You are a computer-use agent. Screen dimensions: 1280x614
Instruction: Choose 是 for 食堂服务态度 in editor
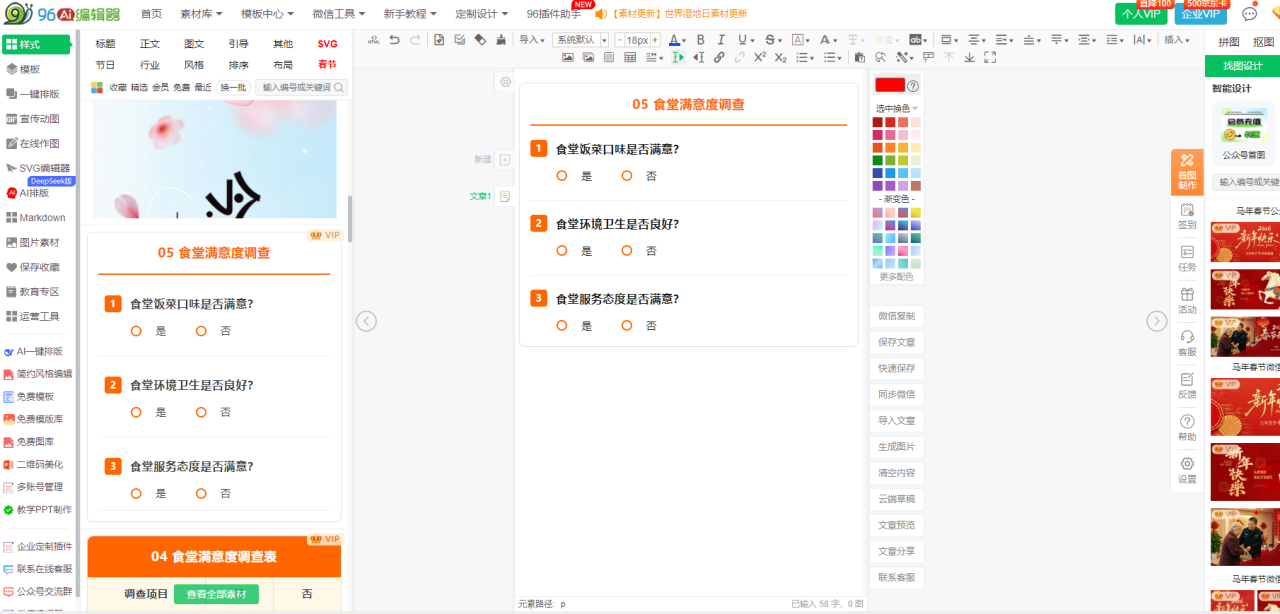(562, 326)
